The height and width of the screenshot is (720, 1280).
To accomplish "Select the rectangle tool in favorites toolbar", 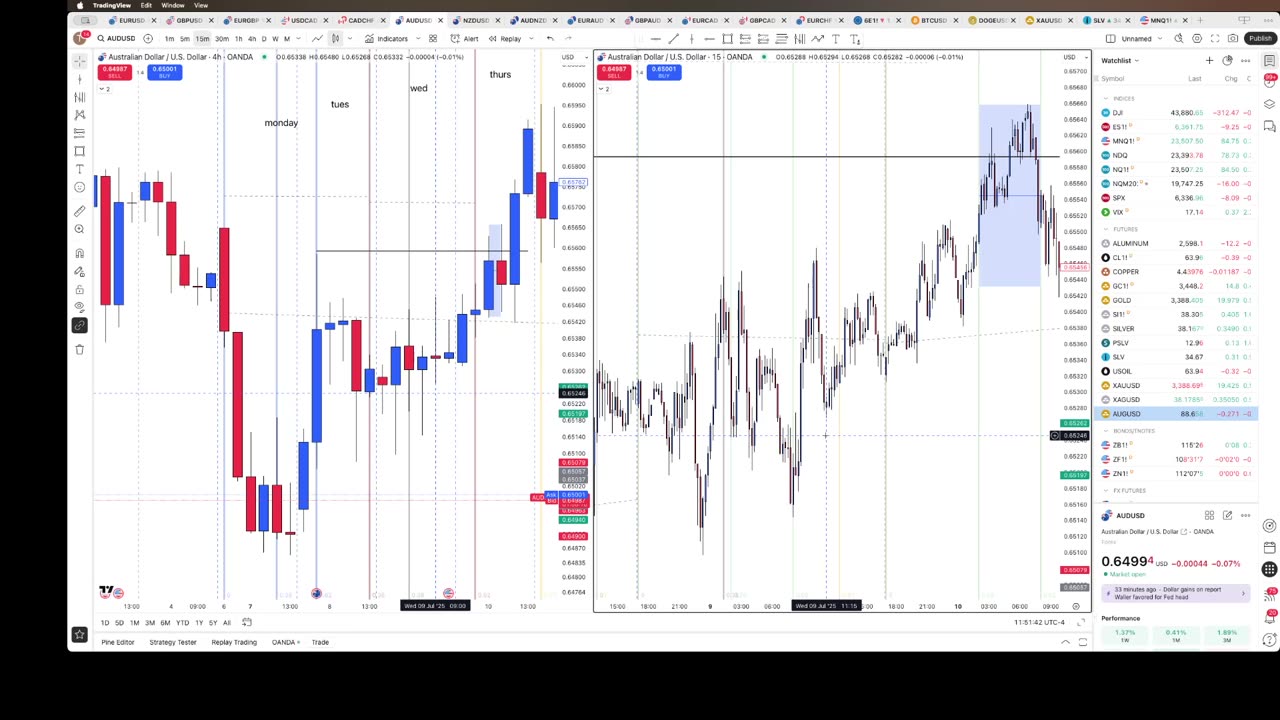I will click(727, 39).
